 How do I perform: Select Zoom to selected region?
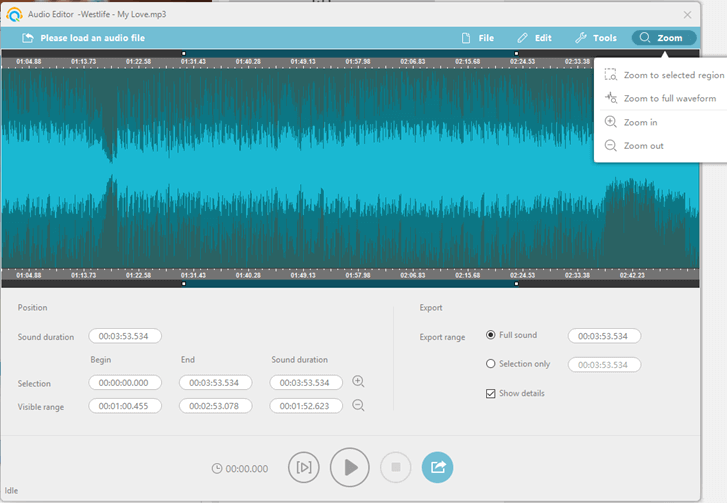[x=672, y=75]
